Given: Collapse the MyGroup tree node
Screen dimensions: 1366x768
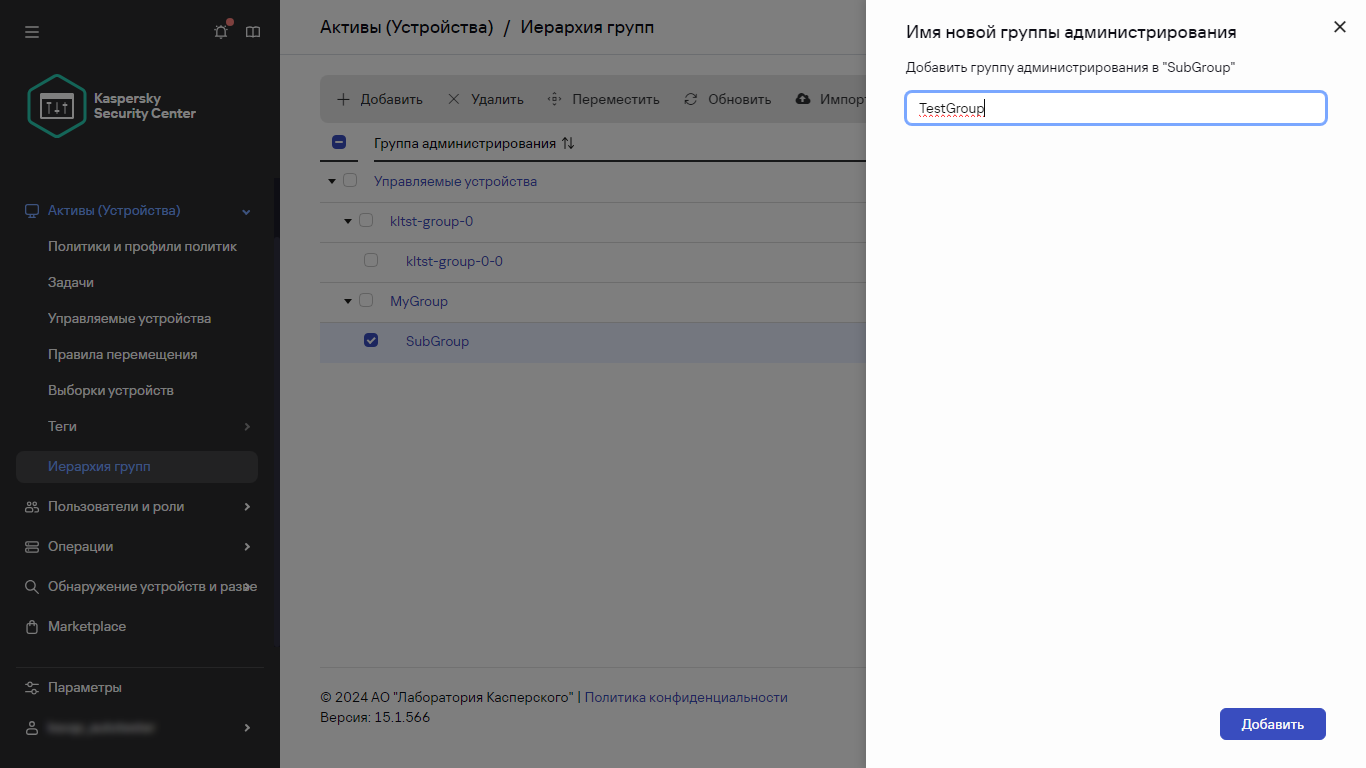Looking at the screenshot, I should point(348,301).
